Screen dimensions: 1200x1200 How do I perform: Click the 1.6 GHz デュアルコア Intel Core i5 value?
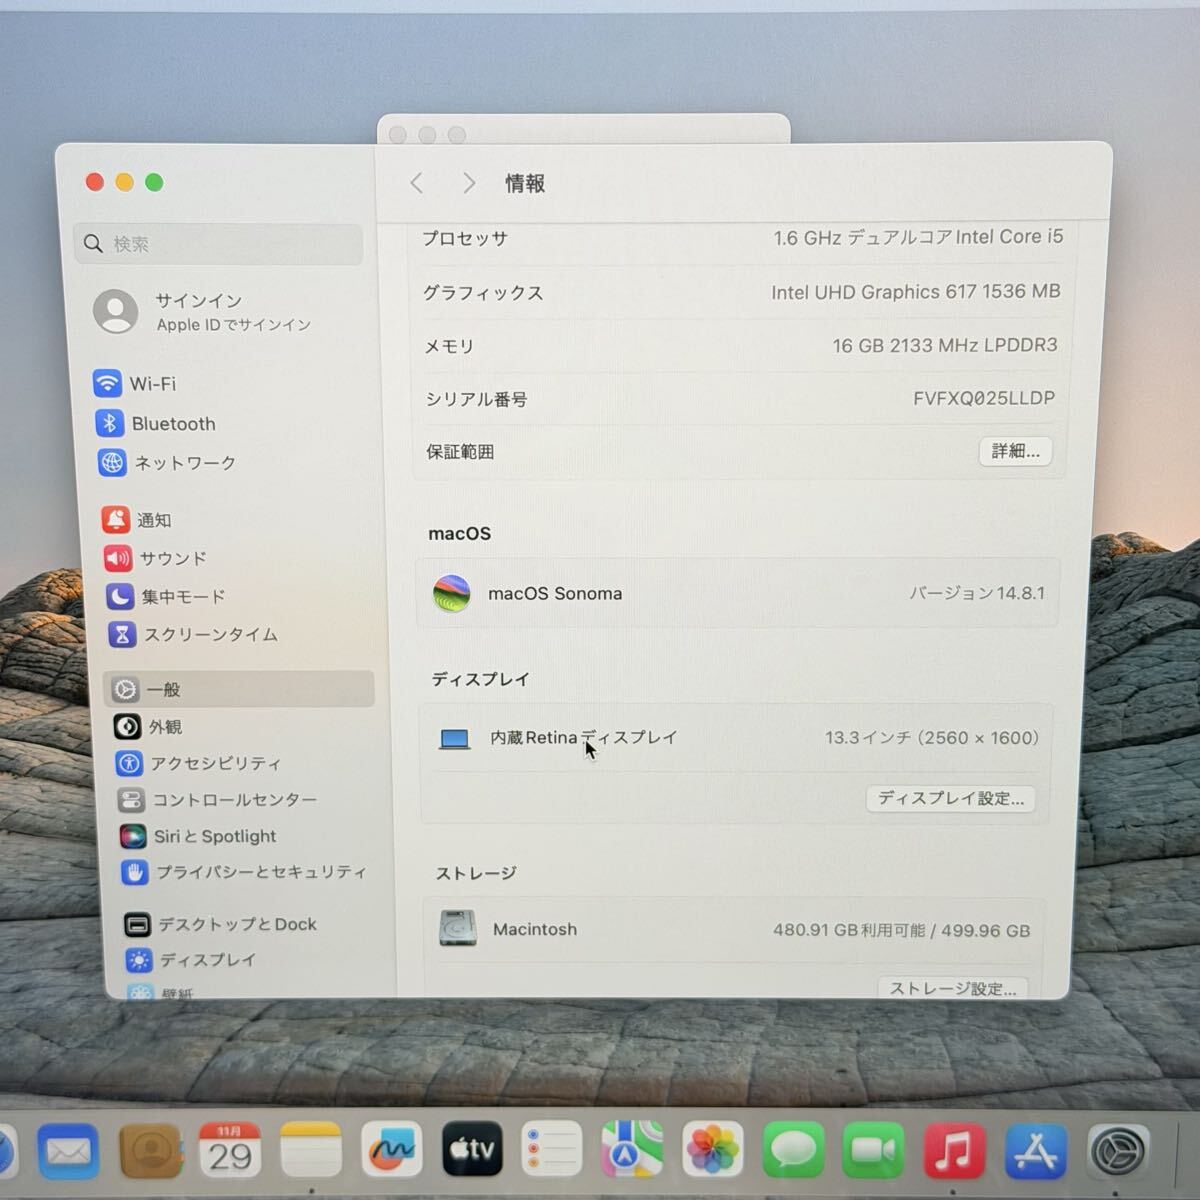pos(918,237)
